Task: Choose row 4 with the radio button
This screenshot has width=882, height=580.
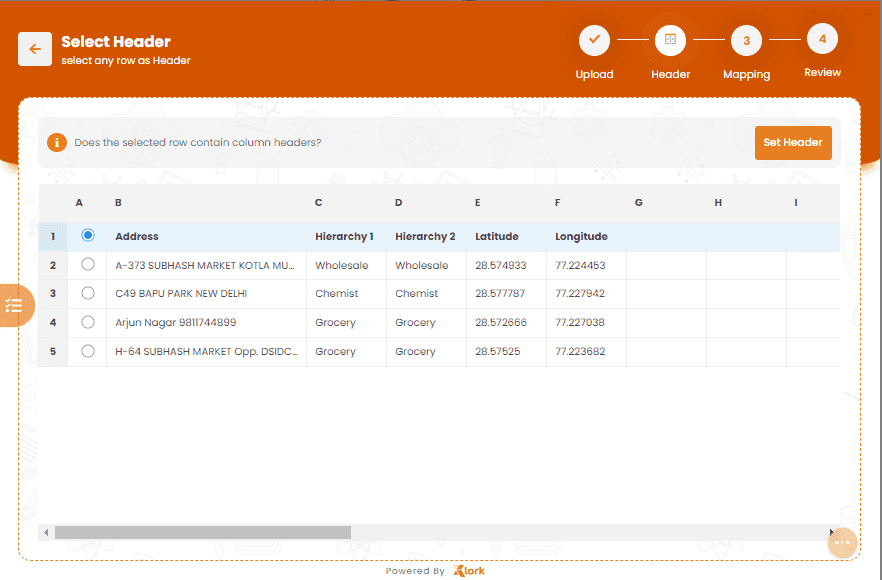Action: [x=87, y=322]
